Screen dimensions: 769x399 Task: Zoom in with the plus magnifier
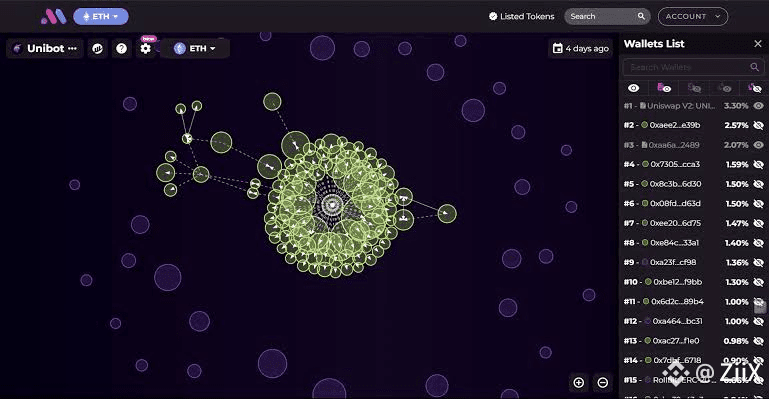click(x=579, y=382)
